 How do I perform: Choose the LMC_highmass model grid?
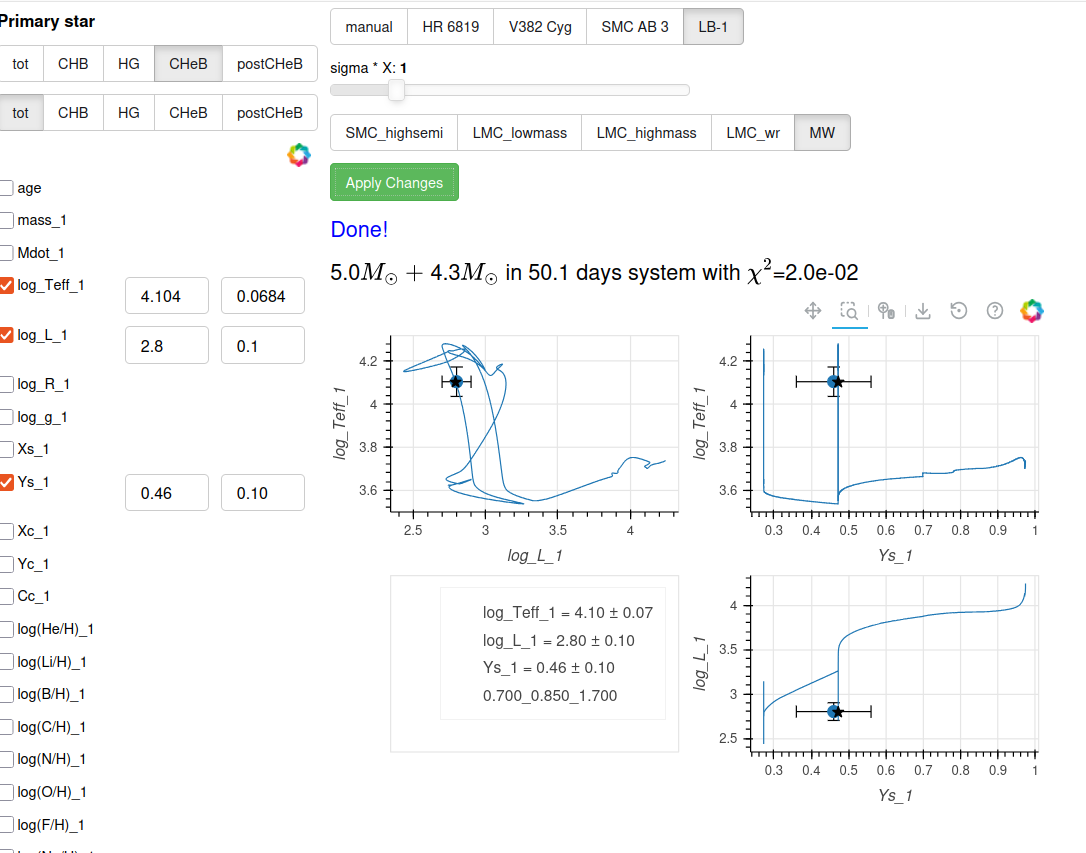coord(646,133)
